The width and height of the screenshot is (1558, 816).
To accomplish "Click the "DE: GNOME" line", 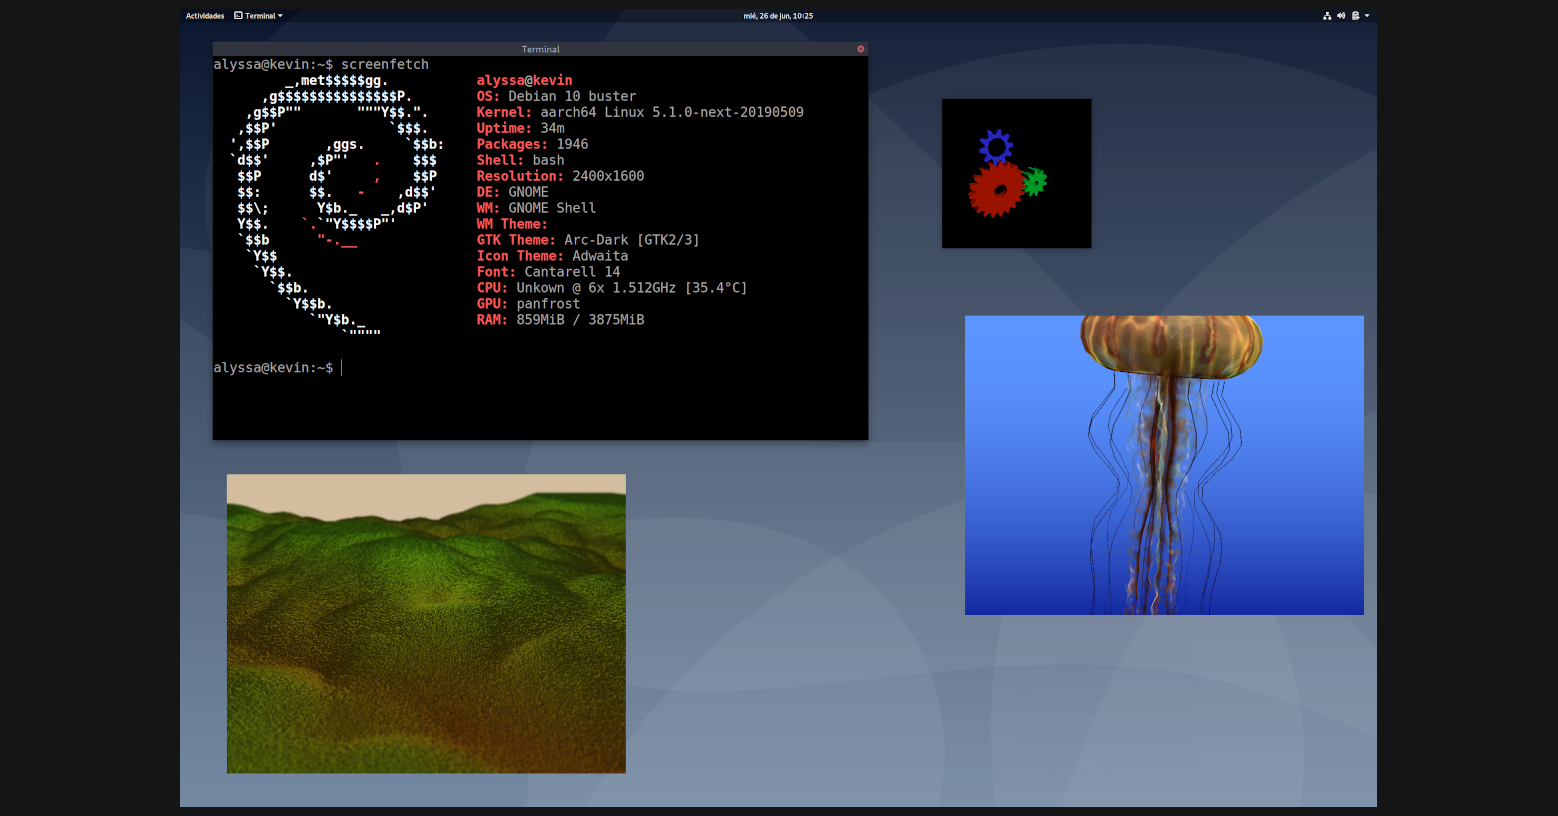I will (512, 192).
